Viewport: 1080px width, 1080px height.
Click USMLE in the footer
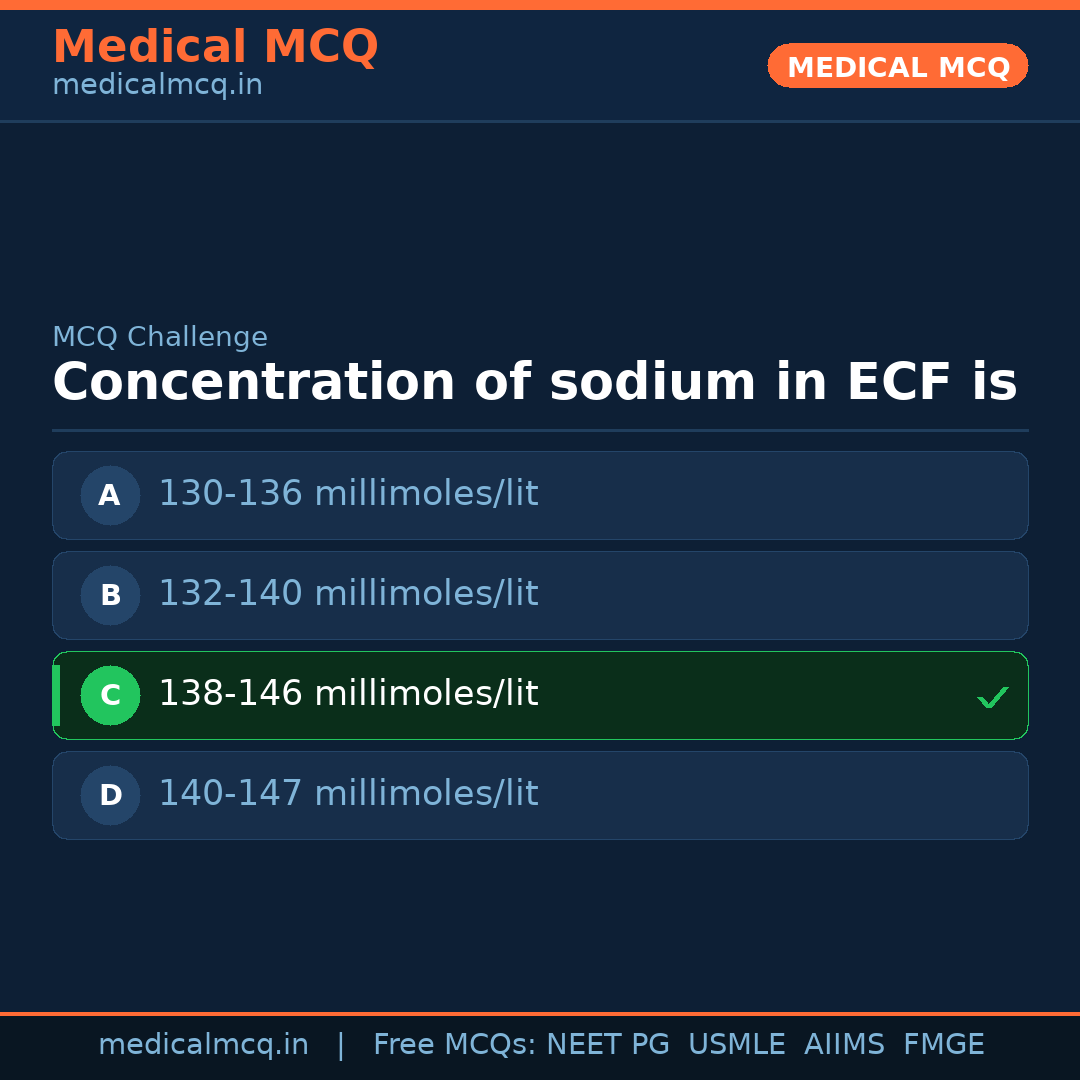736,1045
